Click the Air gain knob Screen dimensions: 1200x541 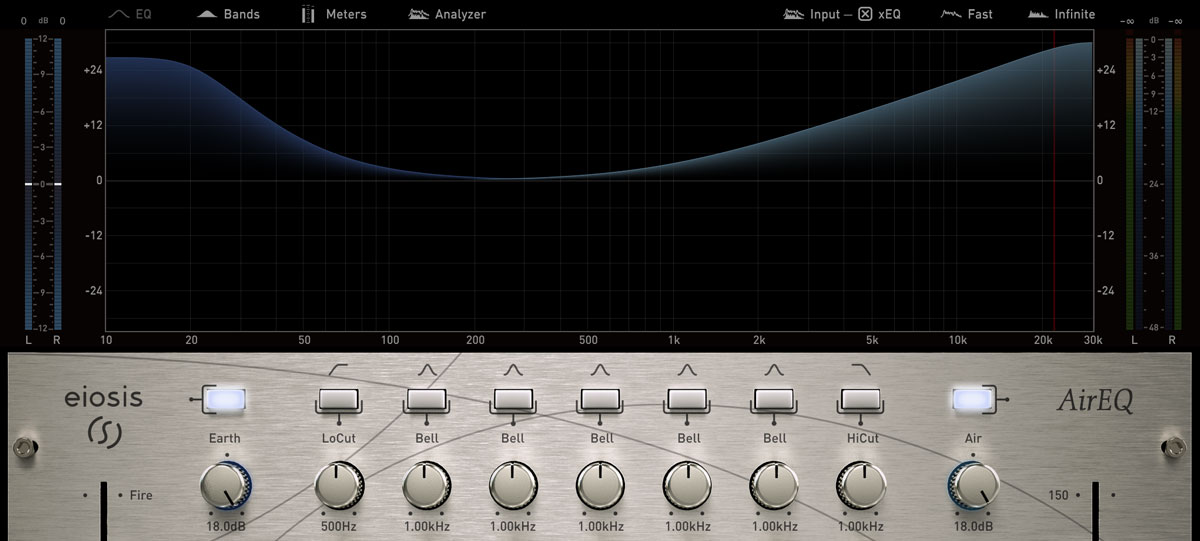pyautogui.click(x=972, y=486)
